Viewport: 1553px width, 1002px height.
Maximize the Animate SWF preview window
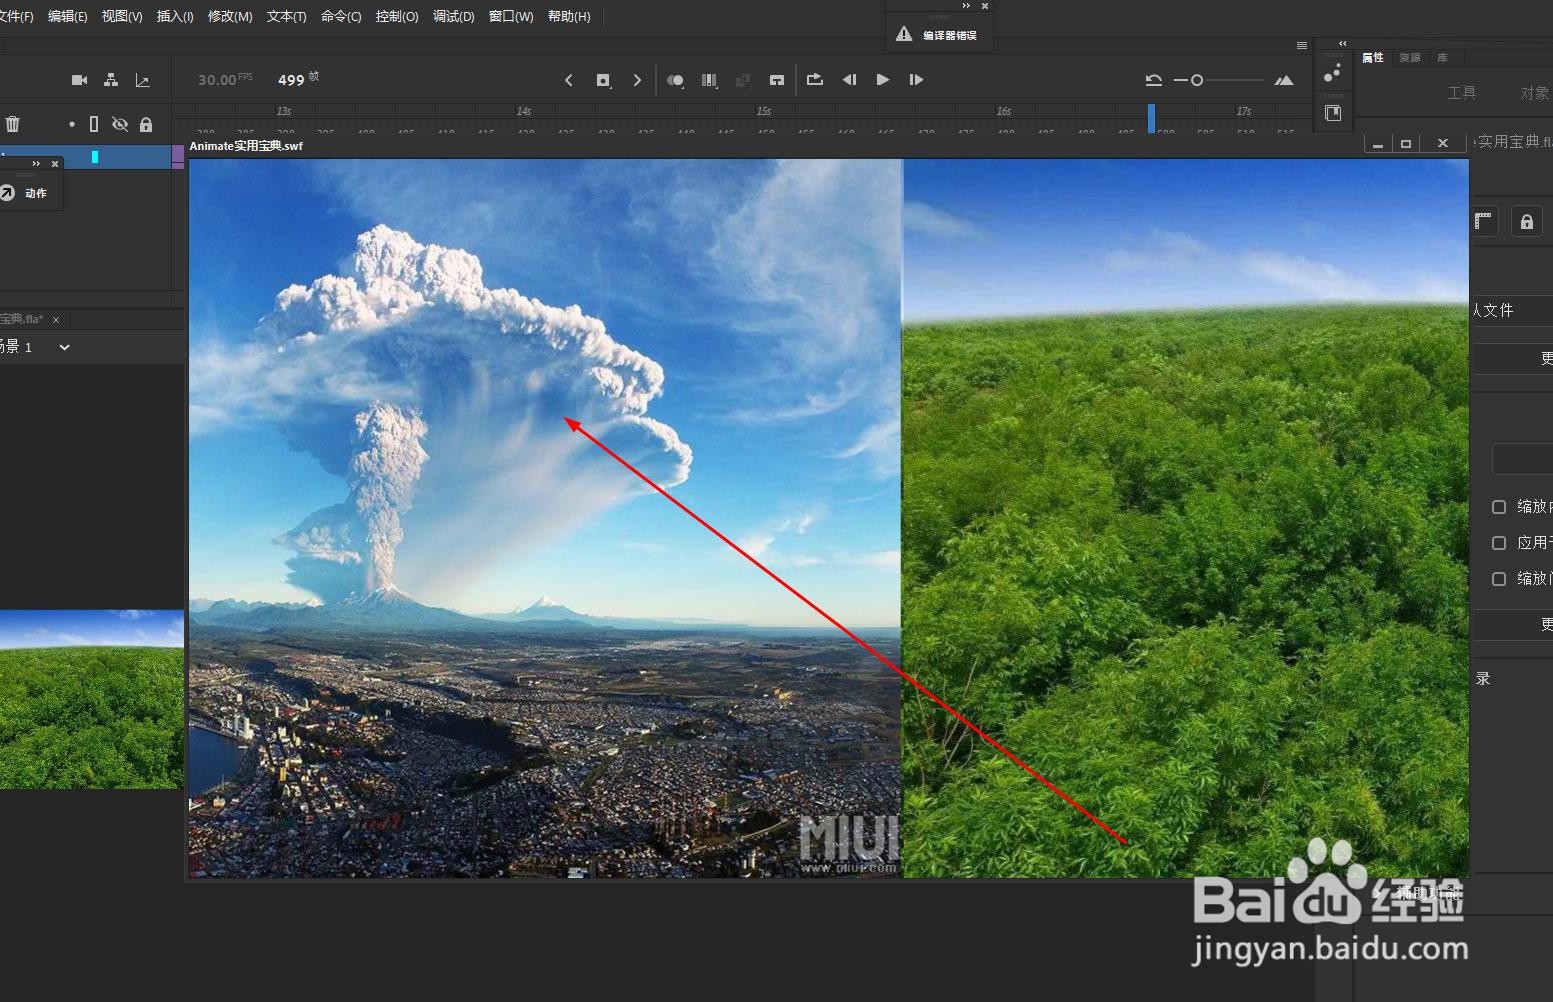pyautogui.click(x=1406, y=144)
